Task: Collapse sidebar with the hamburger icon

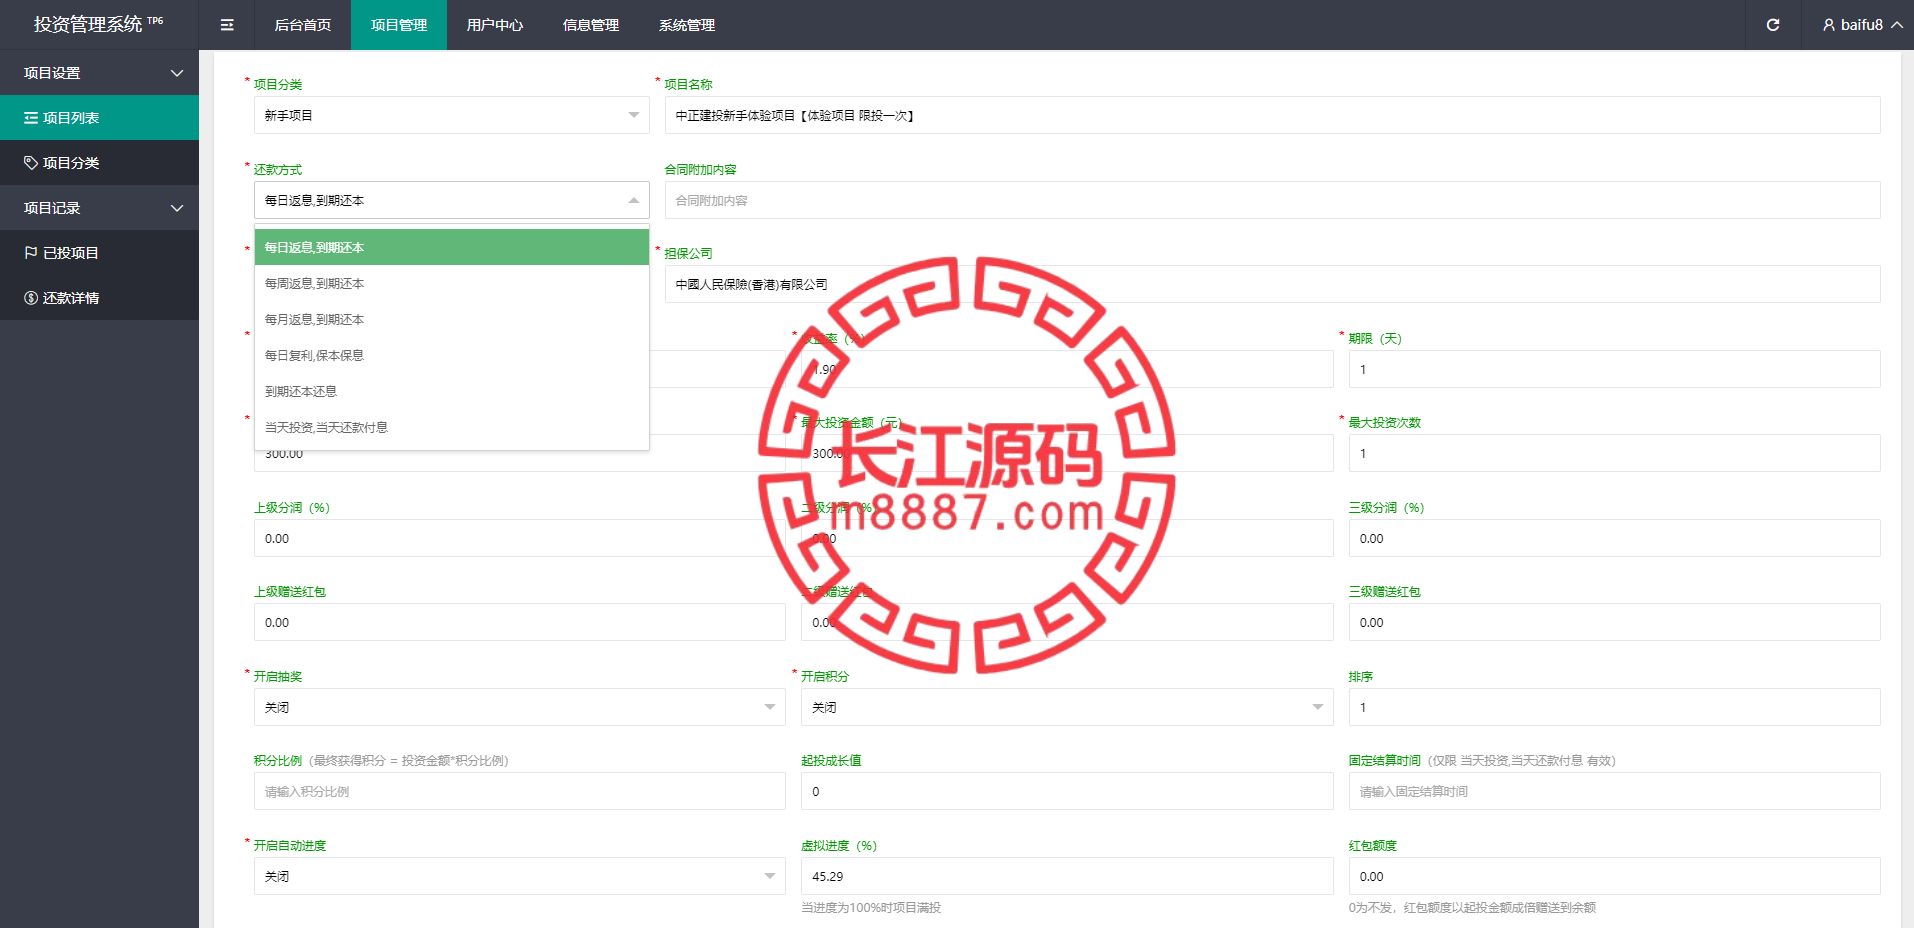Action: [x=227, y=25]
